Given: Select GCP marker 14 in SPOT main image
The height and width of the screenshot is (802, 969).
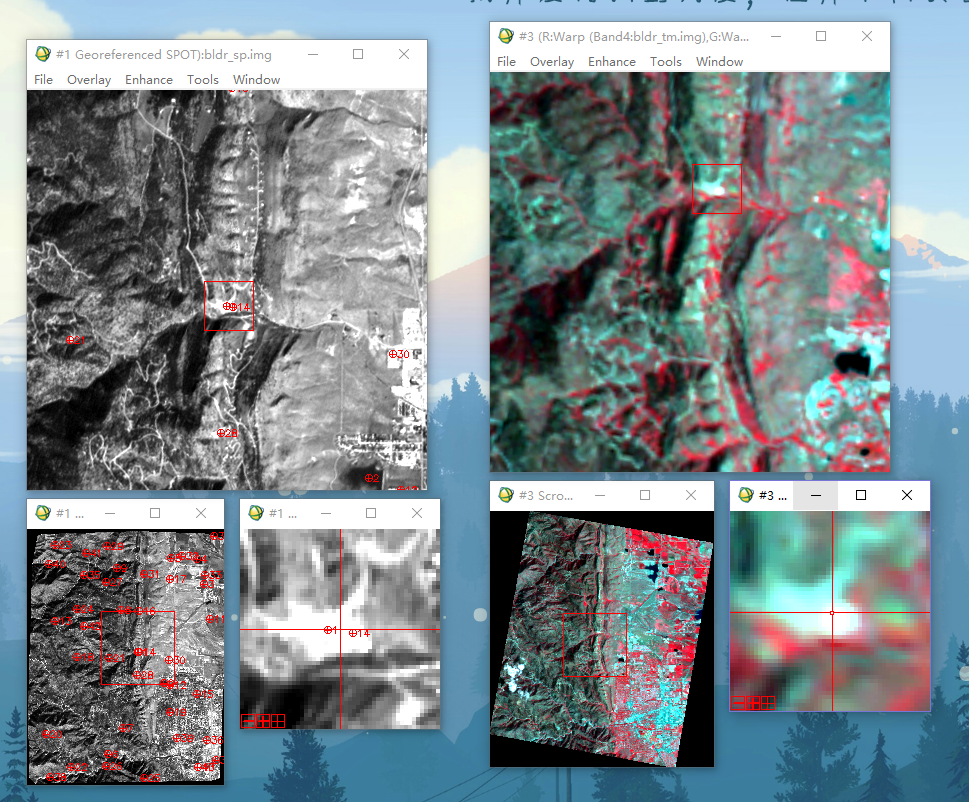Looking at the screenshot, I should [x=240, y=307].
